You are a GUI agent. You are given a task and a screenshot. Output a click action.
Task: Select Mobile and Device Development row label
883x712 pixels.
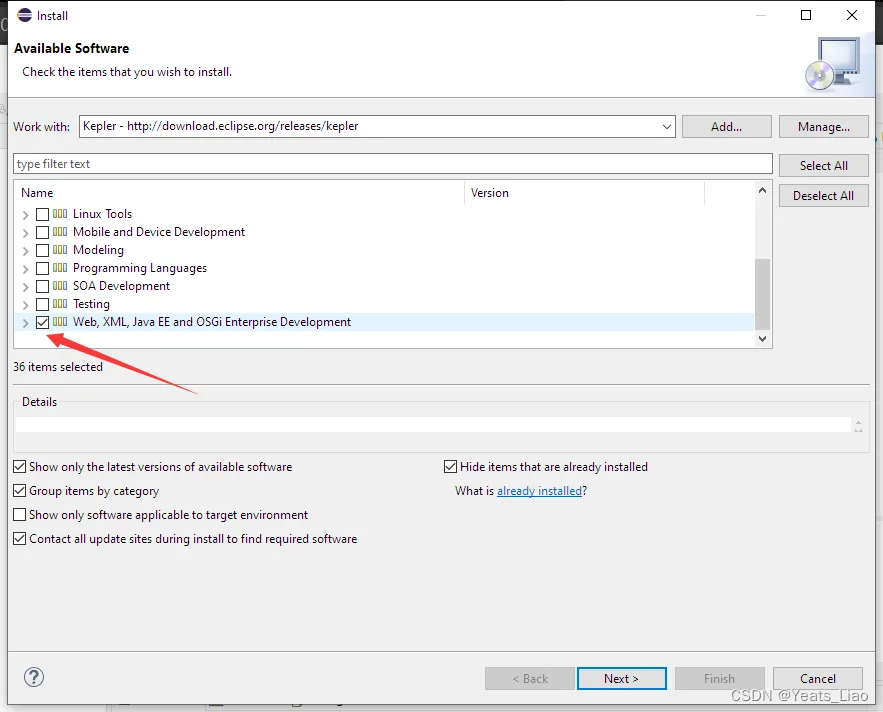pos(159,232)
